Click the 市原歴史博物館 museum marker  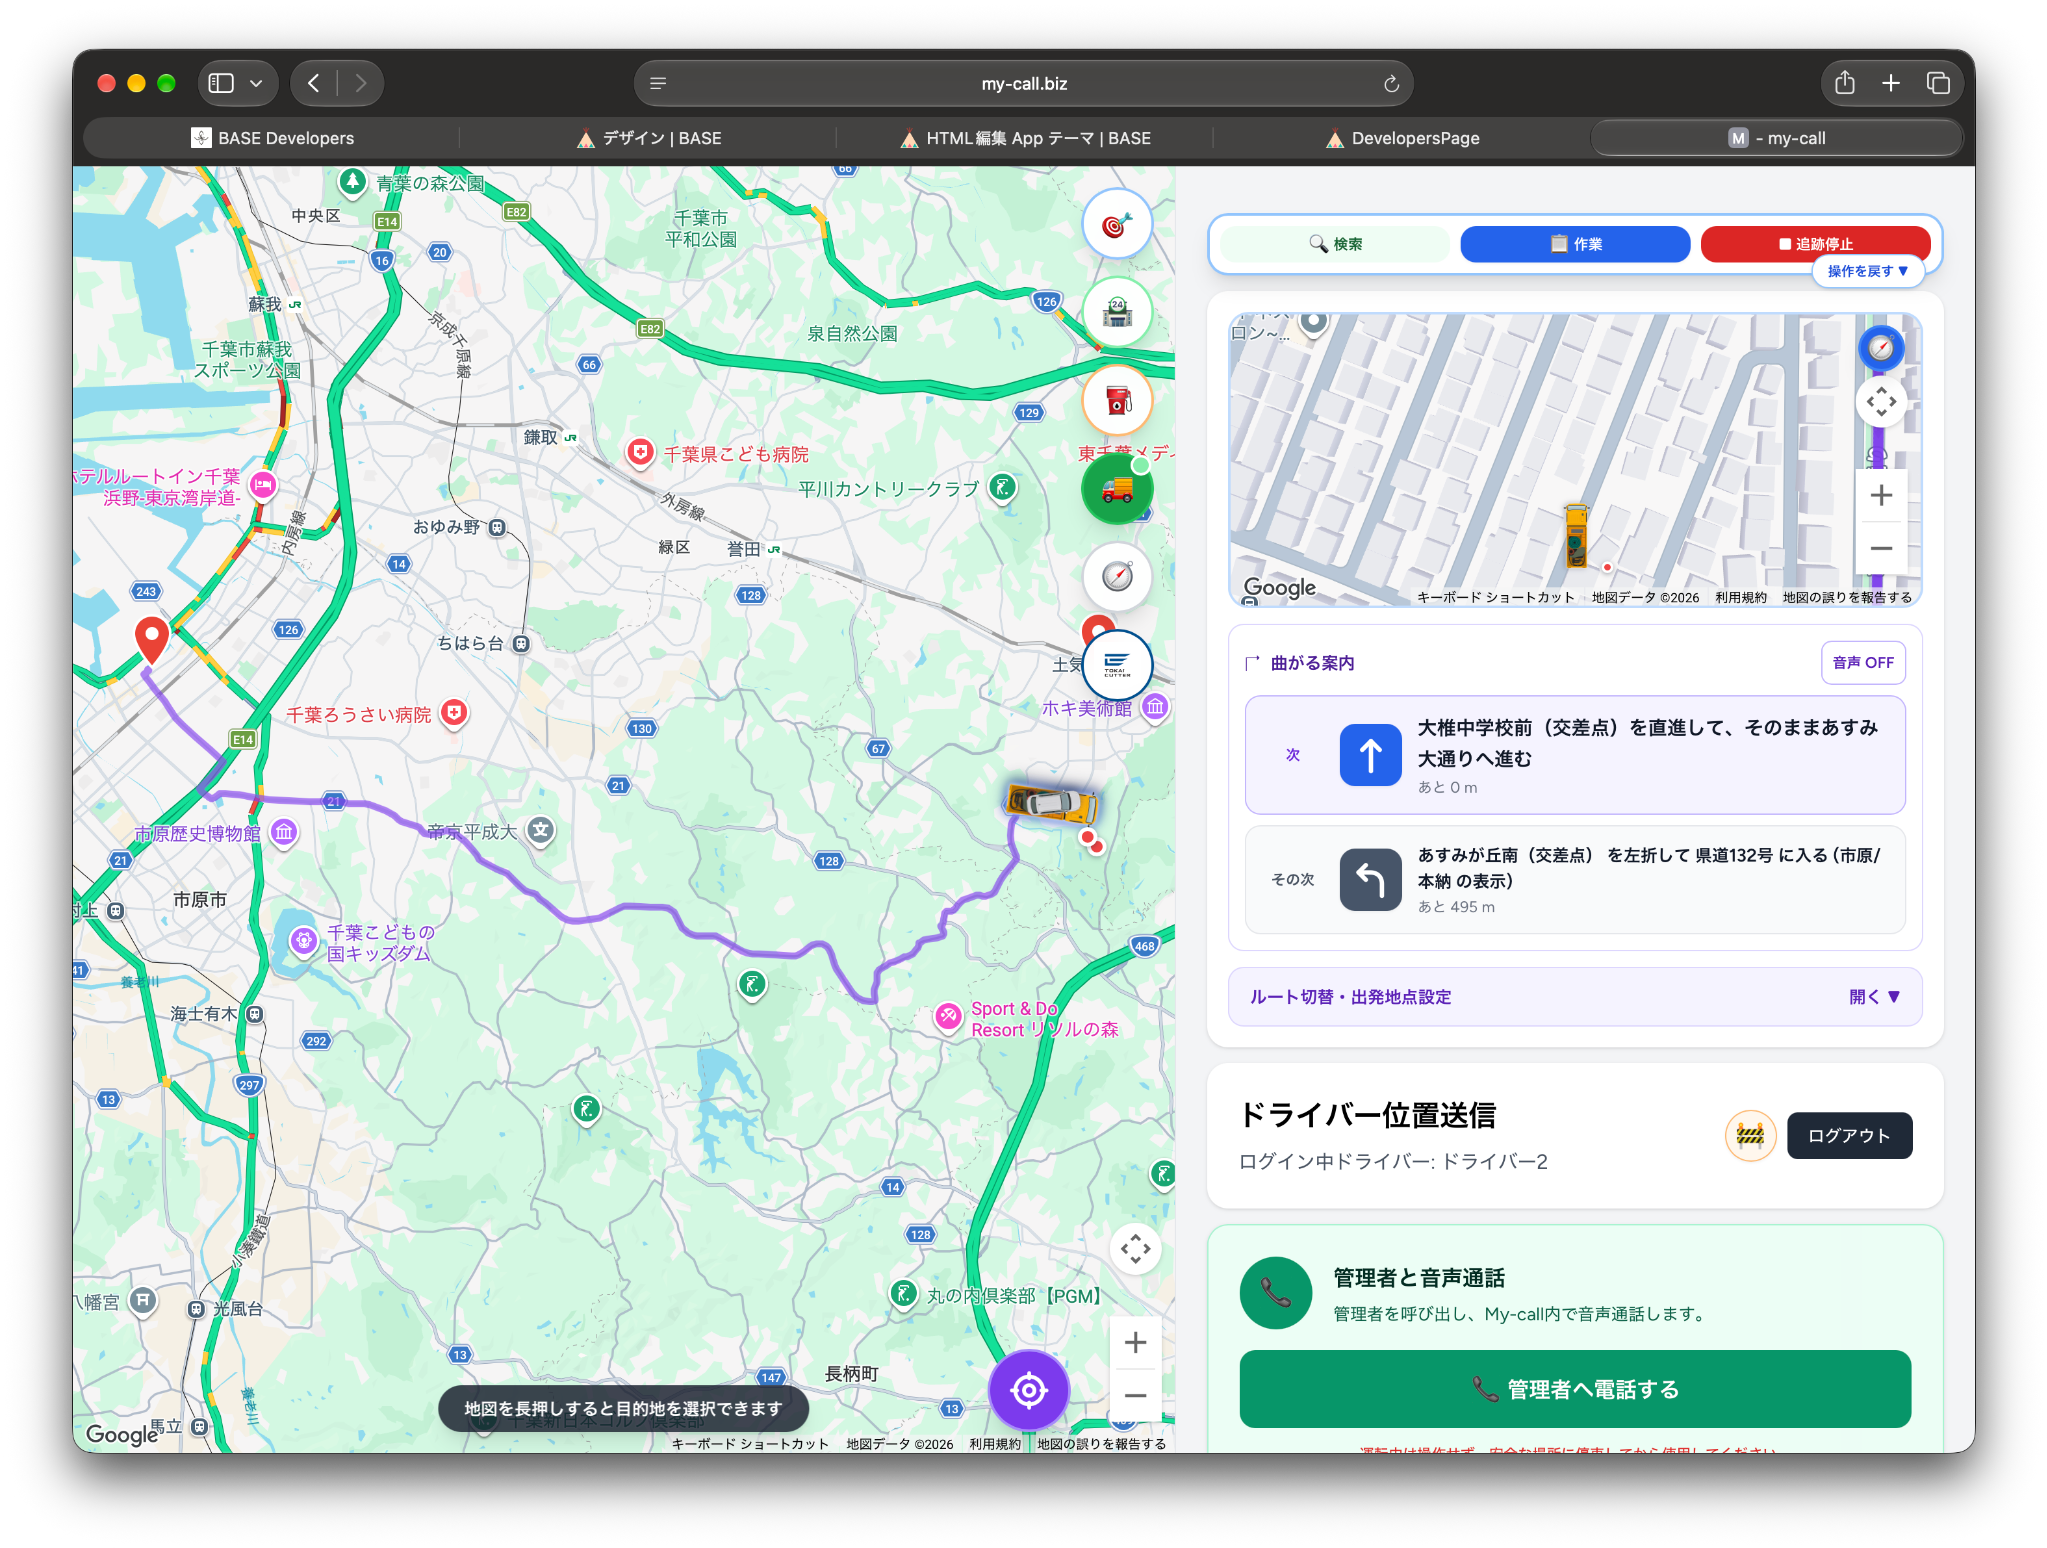284,832
